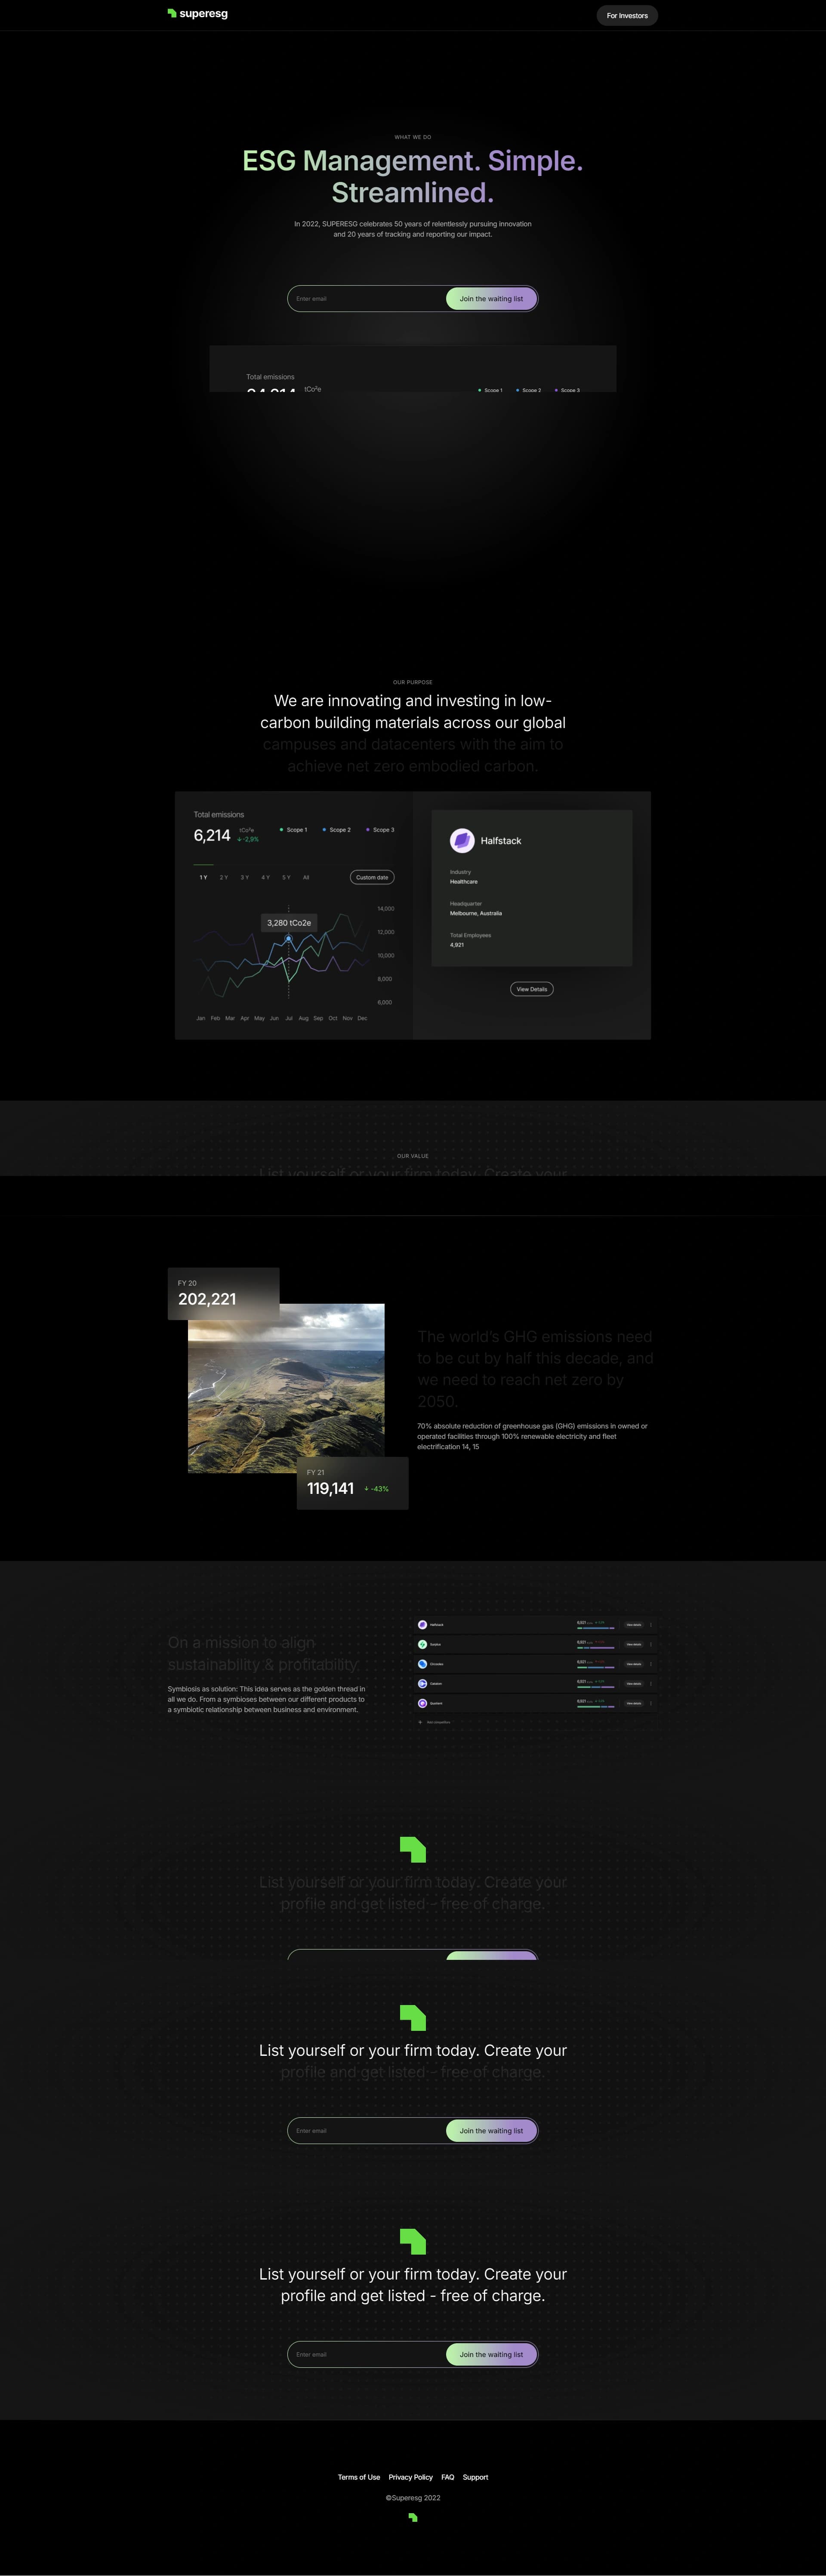The height and width of the screenshot is (2576, 826).
Task: Click the Surplus emissions breakdown bar
Action: coord(596,1648)
